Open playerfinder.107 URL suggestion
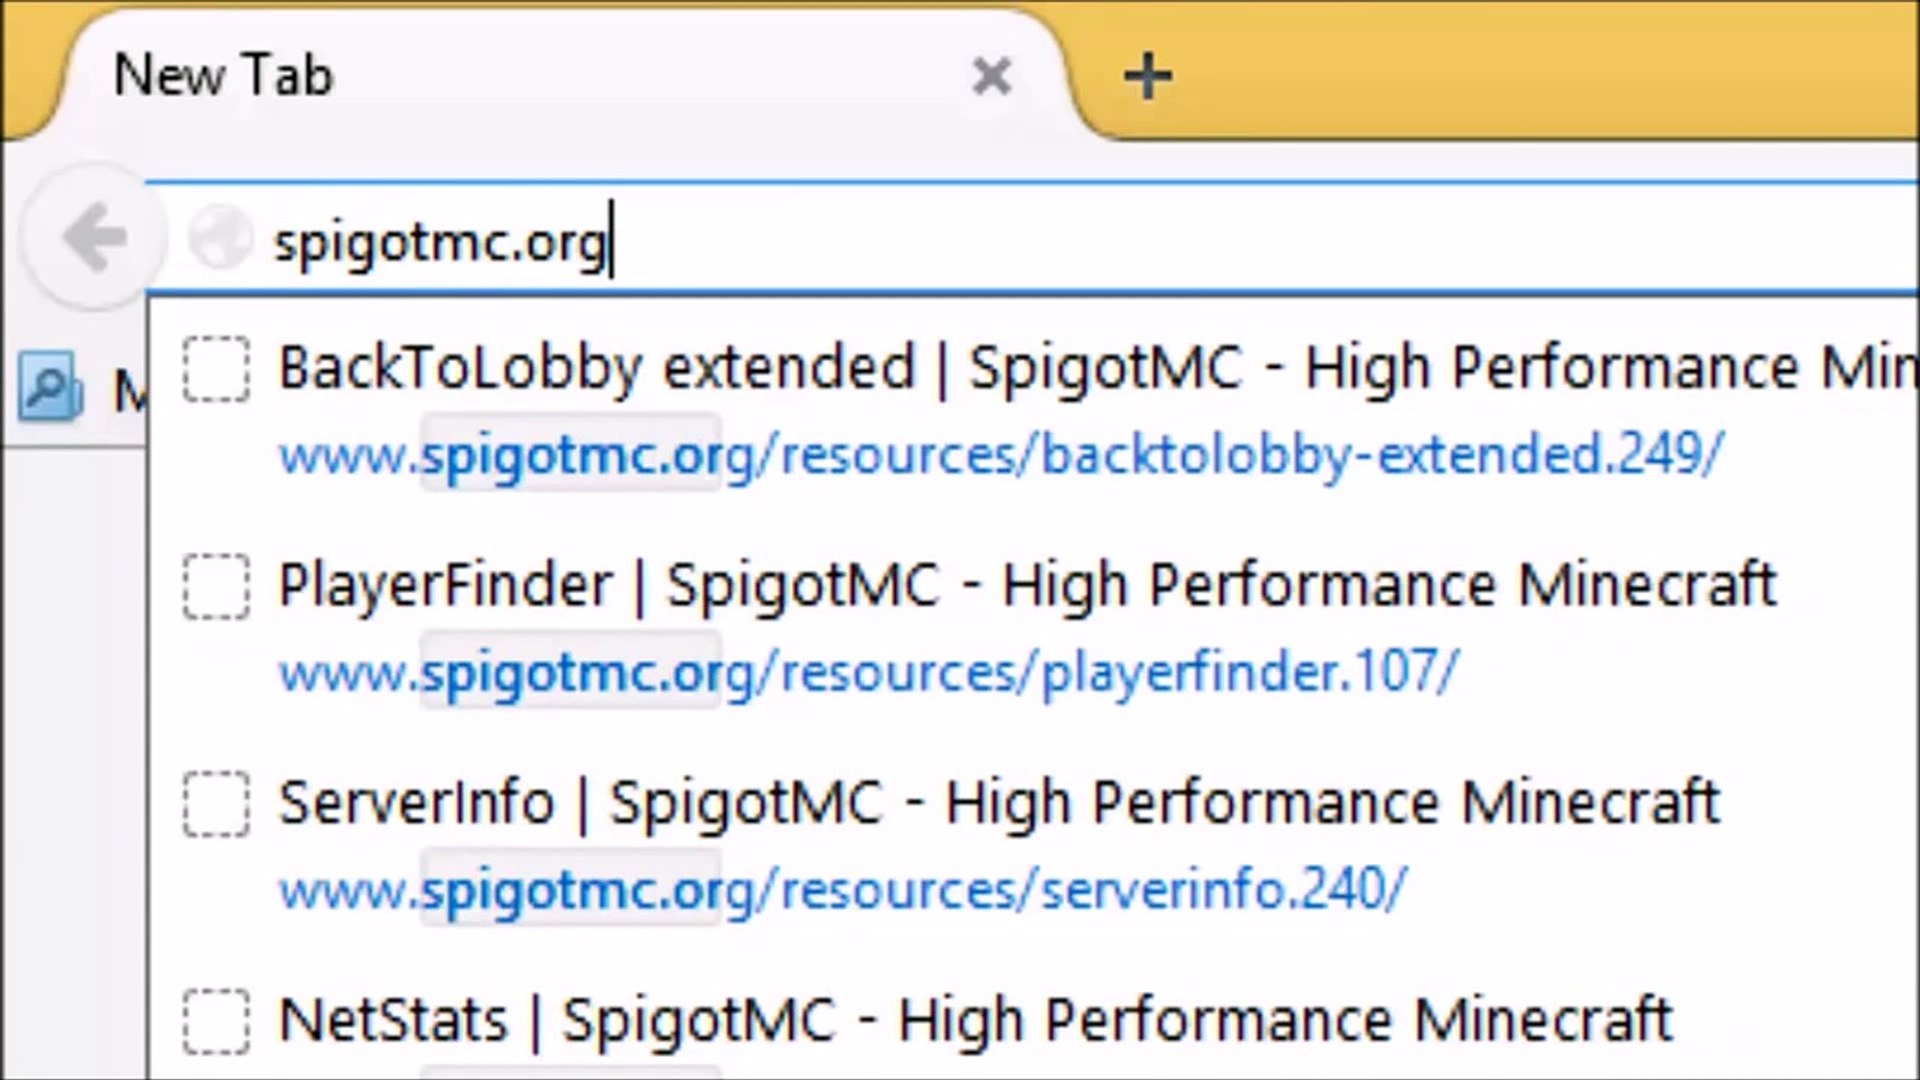 869,672
